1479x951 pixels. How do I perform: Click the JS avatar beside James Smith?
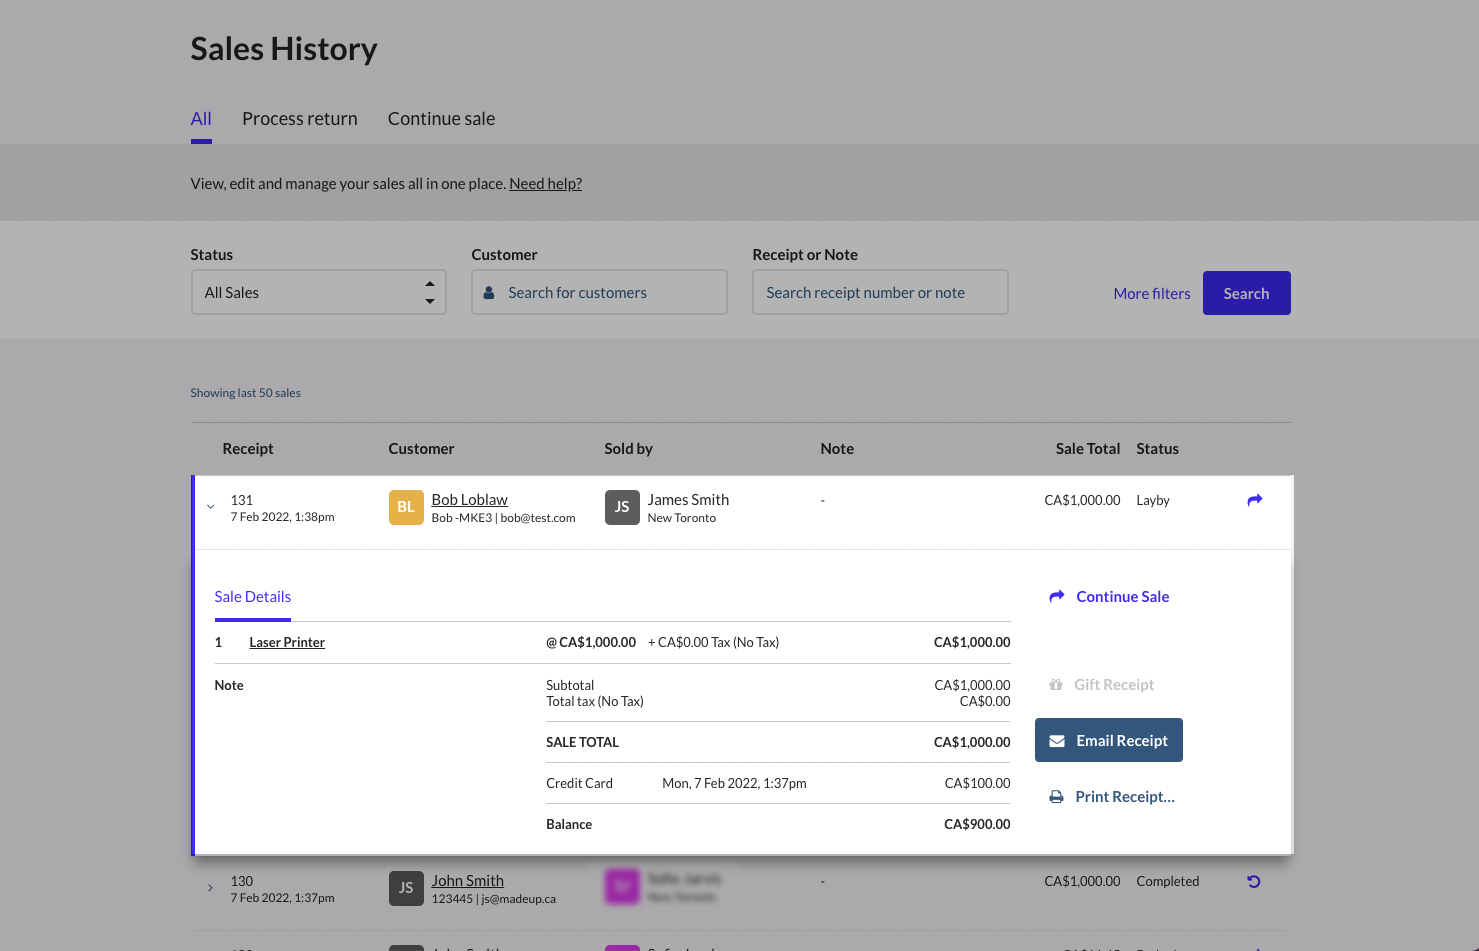[x=622, y=507]
